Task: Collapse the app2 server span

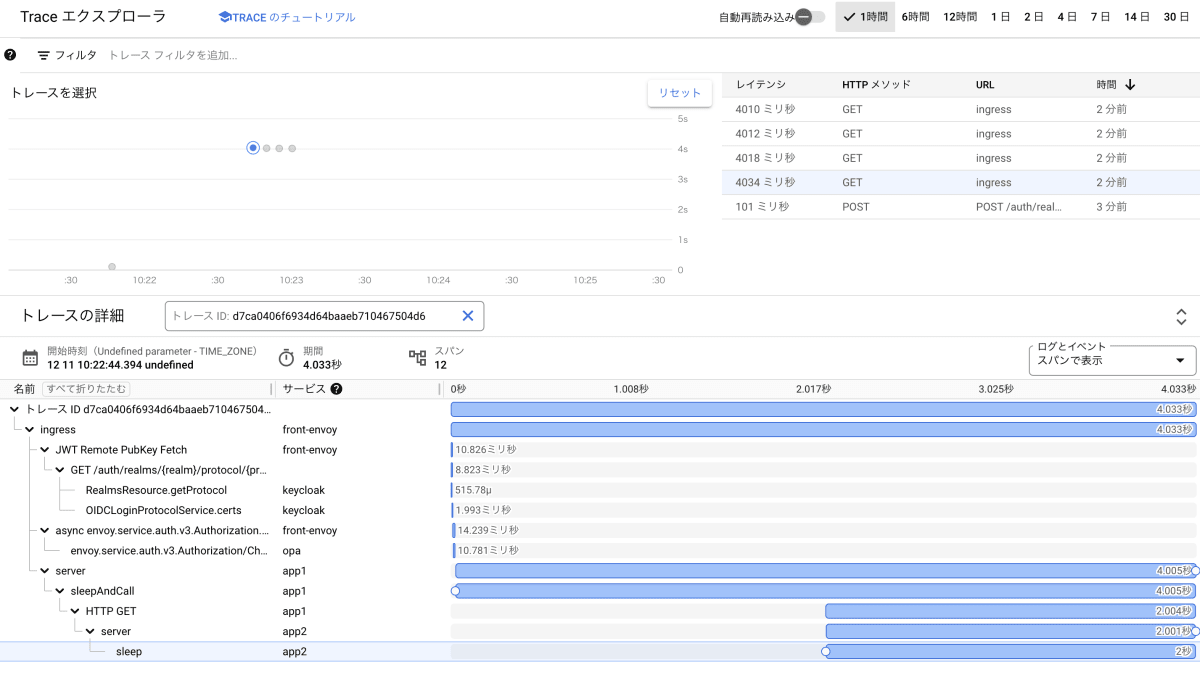Action: click(90, 631)
